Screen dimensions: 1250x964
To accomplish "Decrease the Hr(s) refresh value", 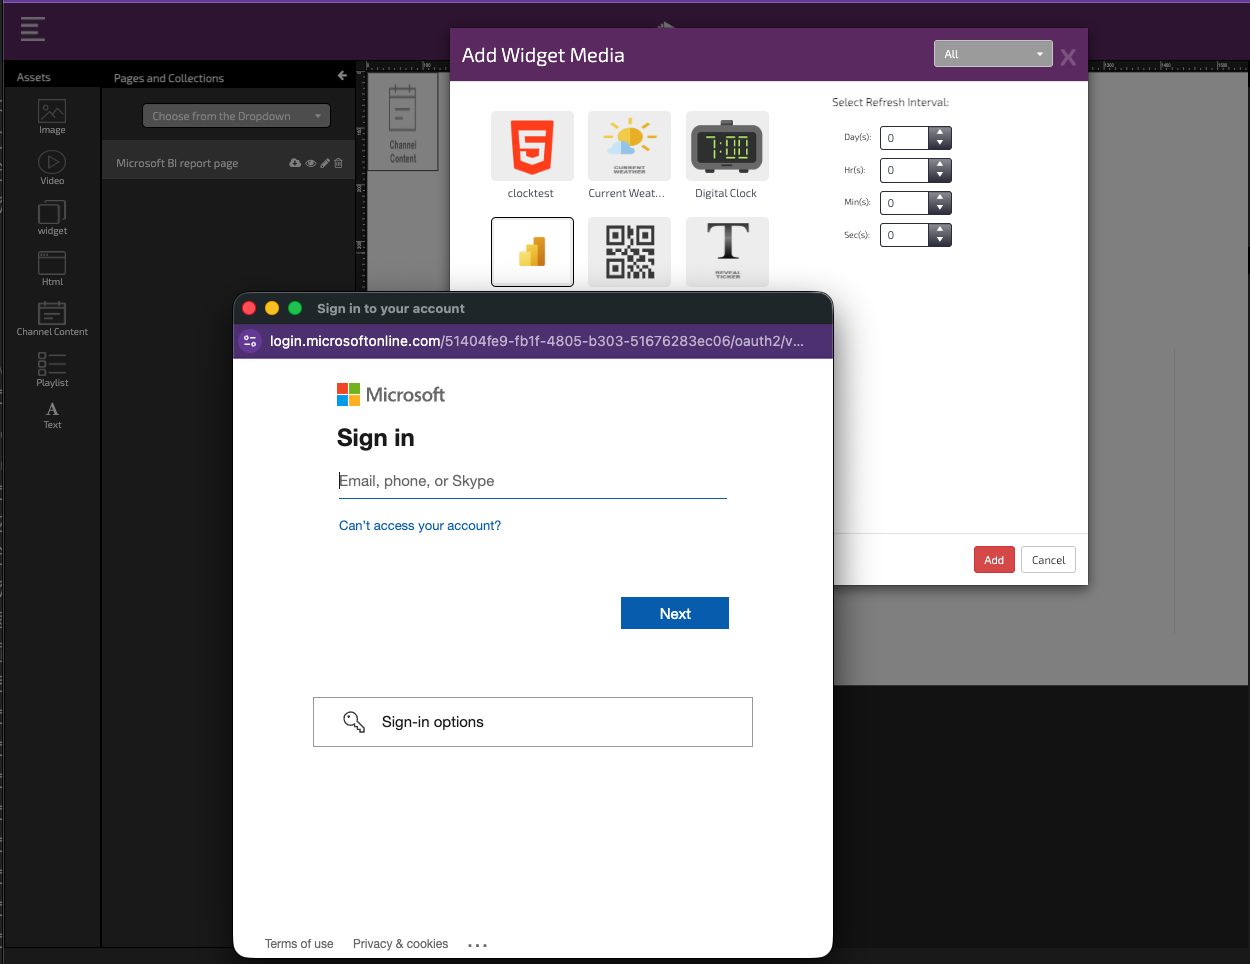I will coord(940,176).
